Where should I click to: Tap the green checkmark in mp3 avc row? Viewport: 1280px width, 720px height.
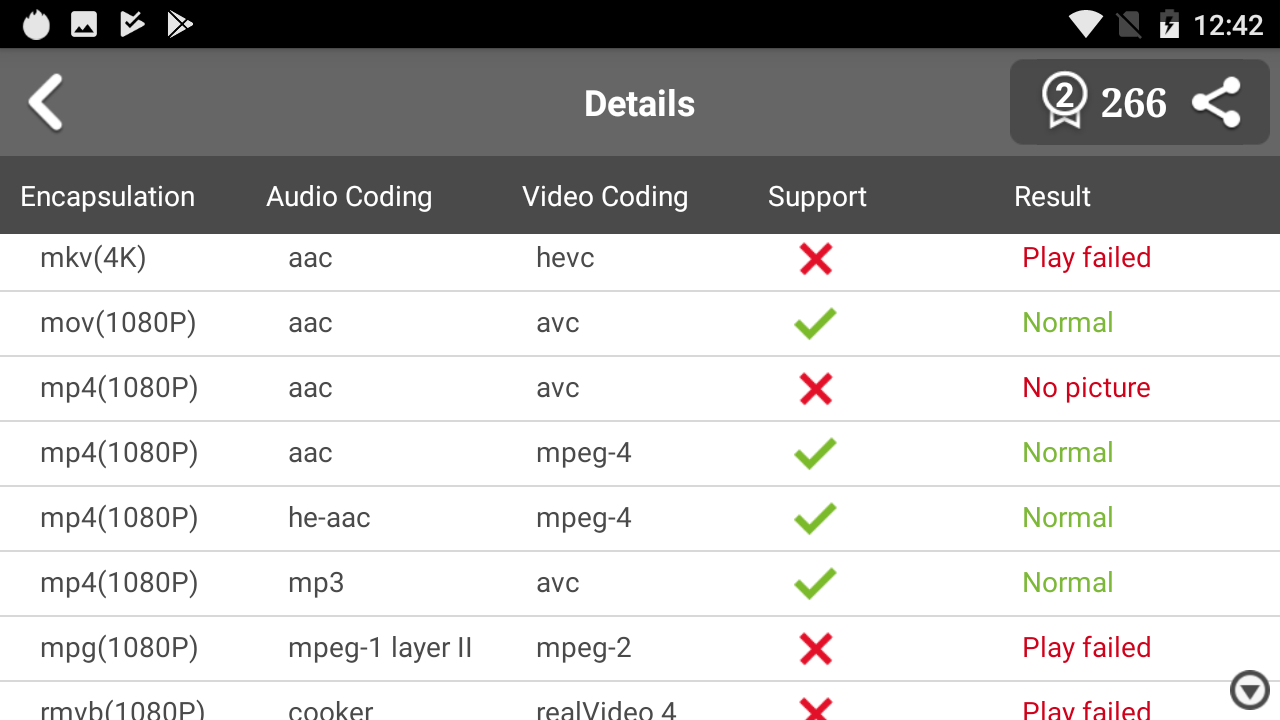tap(816, 583)
